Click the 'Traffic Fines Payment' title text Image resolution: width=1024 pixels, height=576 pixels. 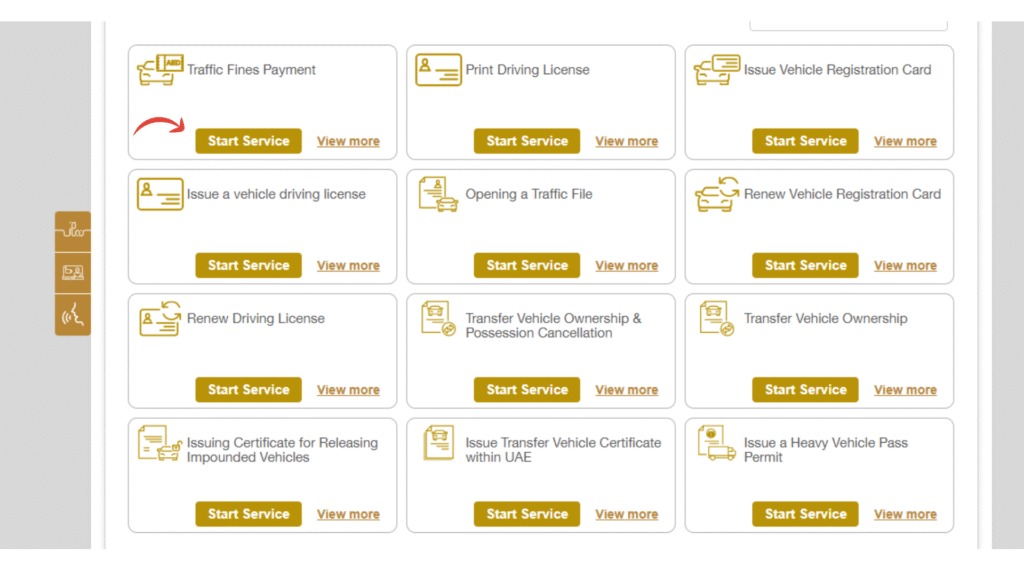tap(251, 70)
